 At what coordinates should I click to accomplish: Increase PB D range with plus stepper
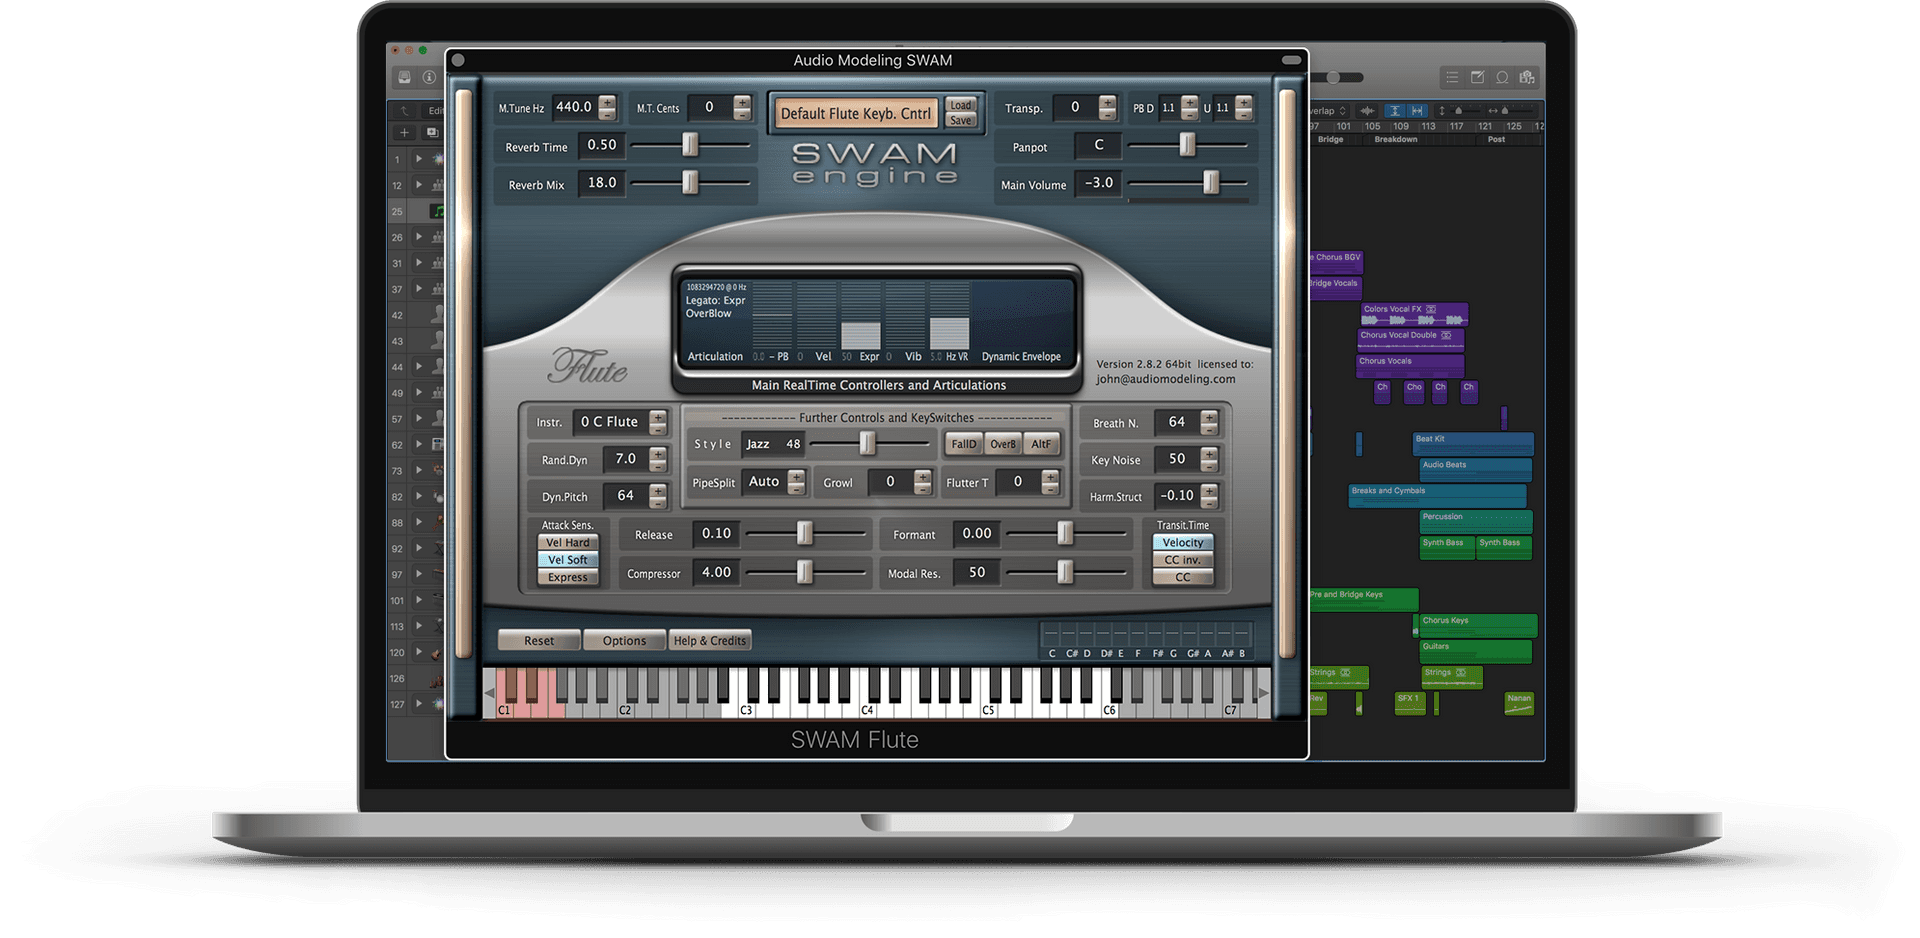click(x=1189, y=102)
